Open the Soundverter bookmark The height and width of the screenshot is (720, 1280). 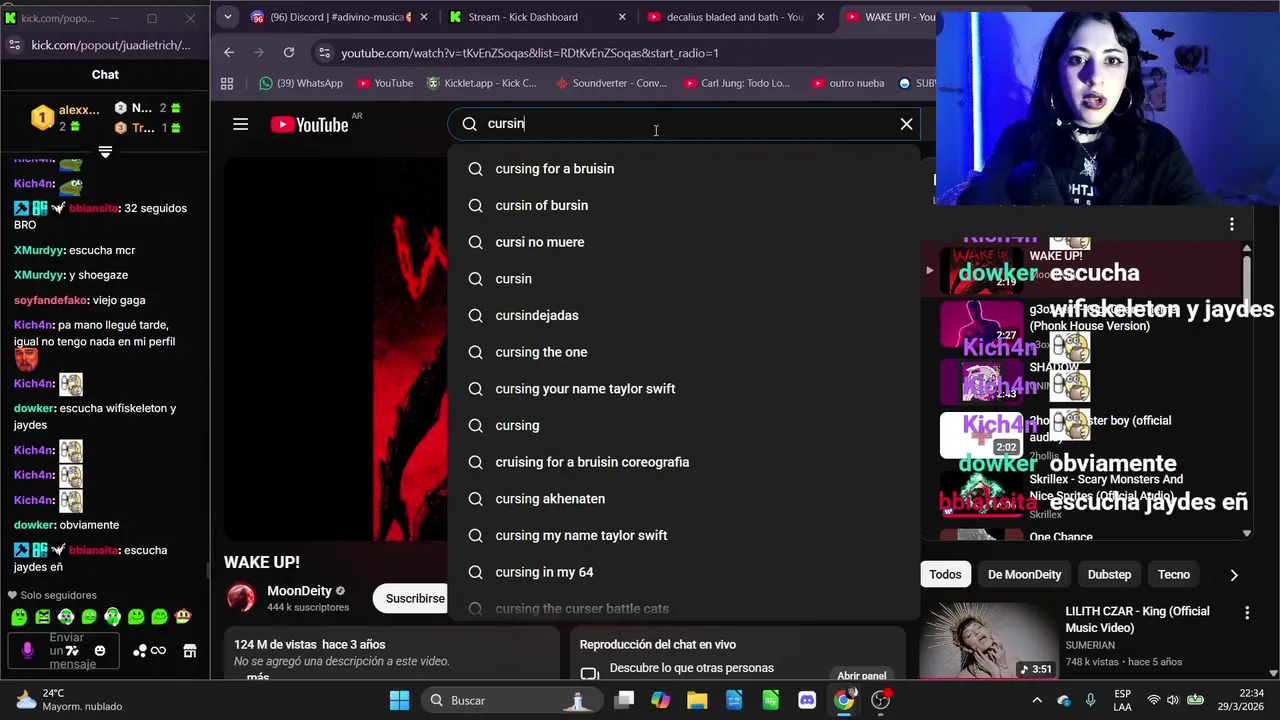pos(610,83)
